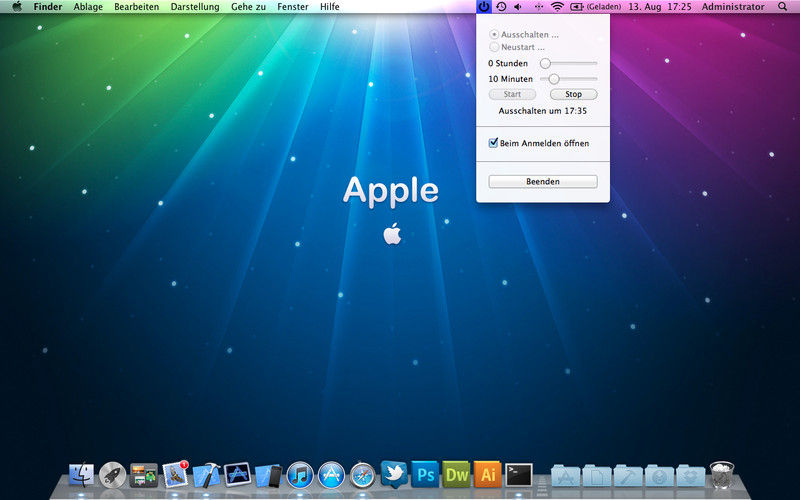Launch Dreamweaver from the Dock
This screenshot has width=800, height=500.
(x=456, y=474)
